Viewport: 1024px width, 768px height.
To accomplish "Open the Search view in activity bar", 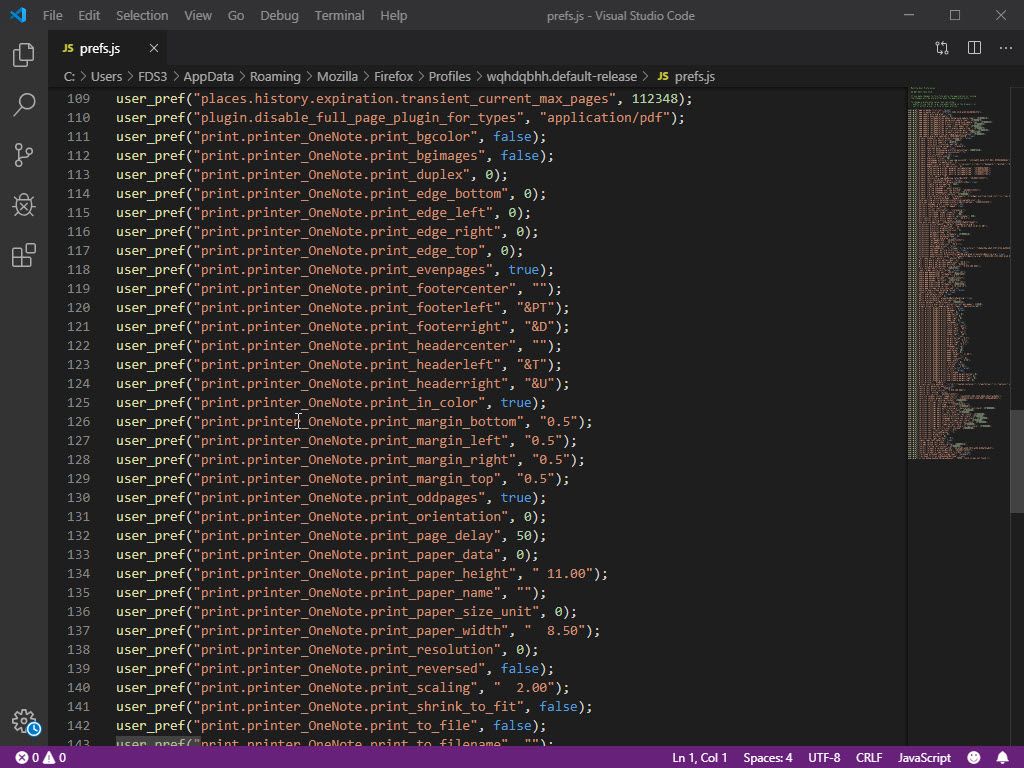I will tap(24, 105).
